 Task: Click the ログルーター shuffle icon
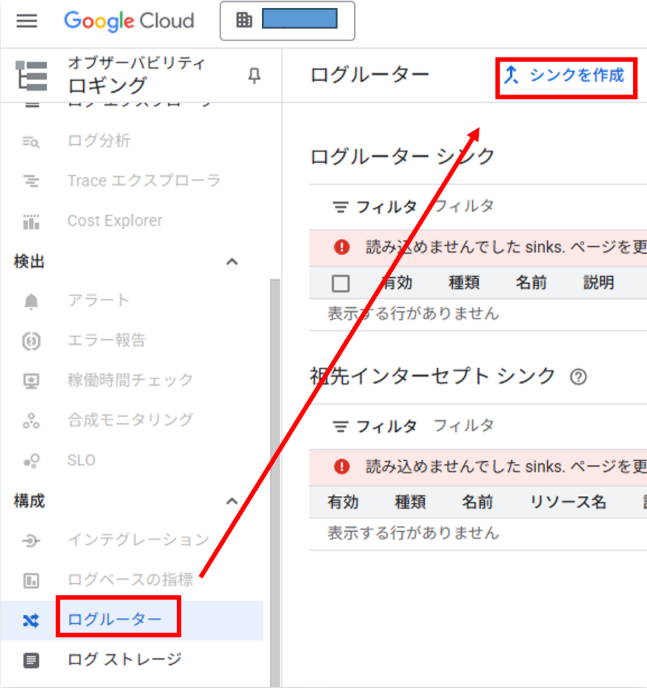point(31,620)
